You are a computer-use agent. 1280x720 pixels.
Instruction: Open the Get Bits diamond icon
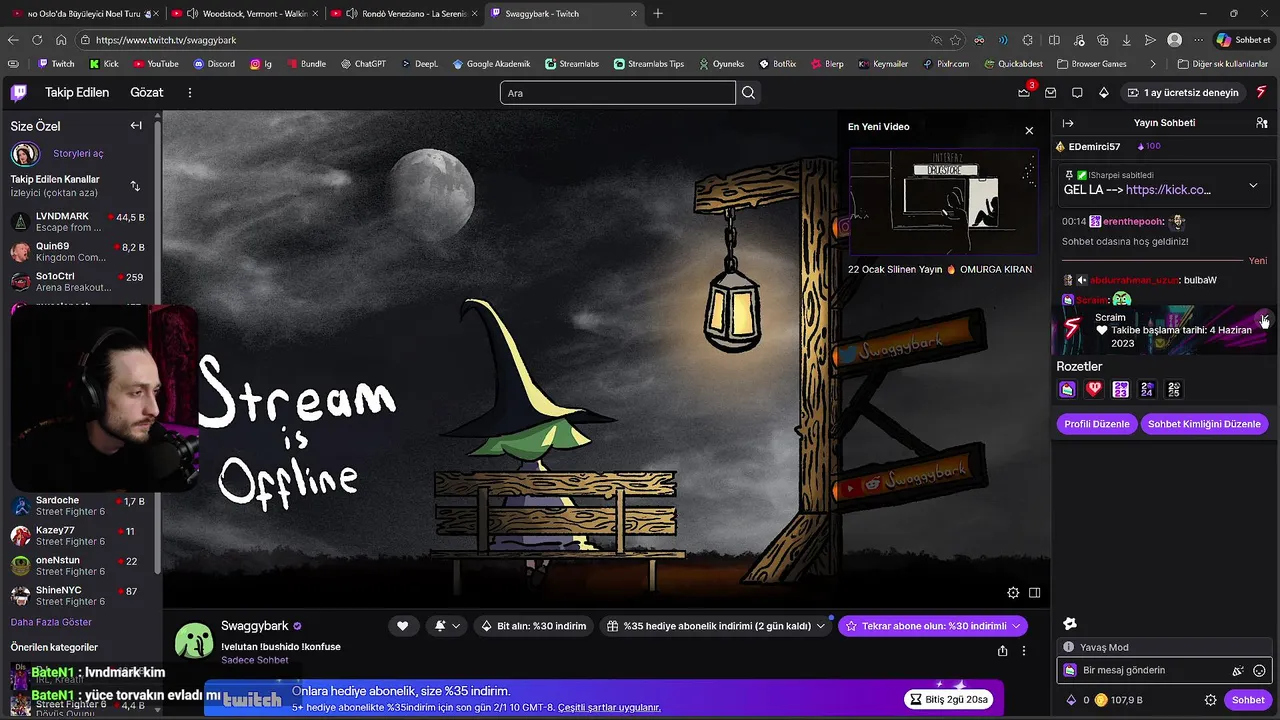(1104, 93)
